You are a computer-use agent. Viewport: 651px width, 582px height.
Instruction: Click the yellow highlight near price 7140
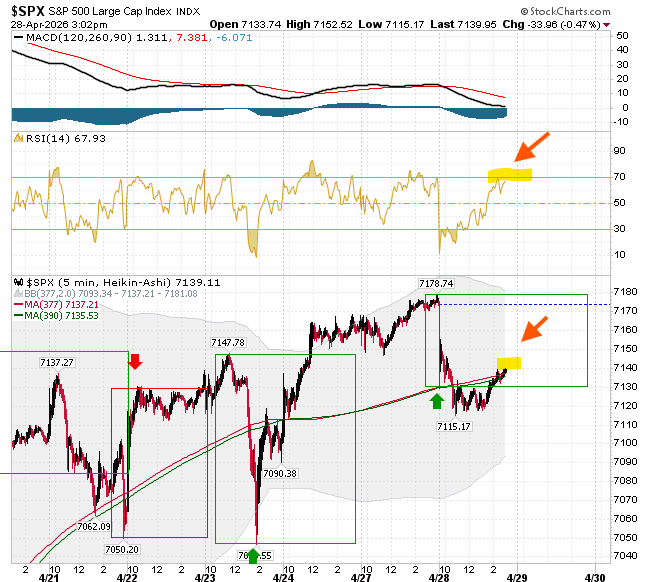click(x=509, y=363)
